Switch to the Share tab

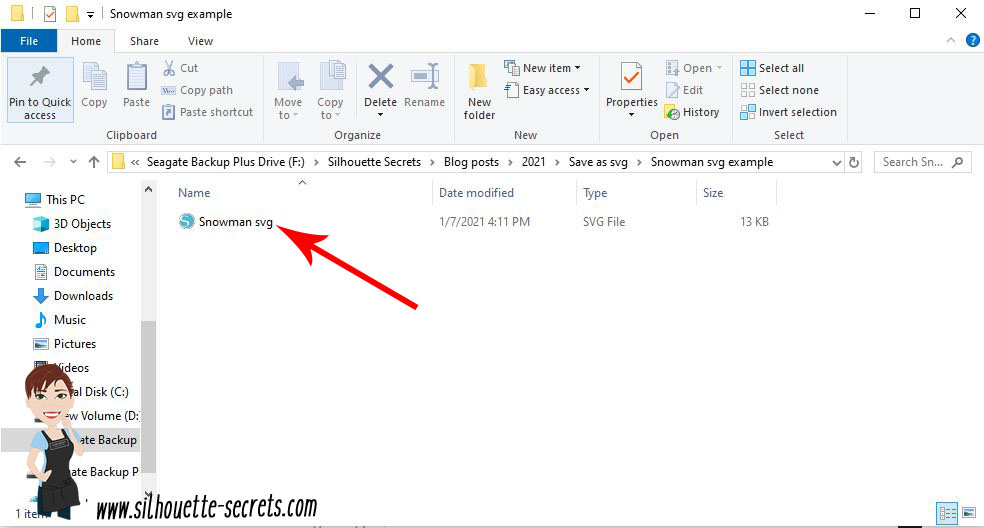[x=144, y=41]
